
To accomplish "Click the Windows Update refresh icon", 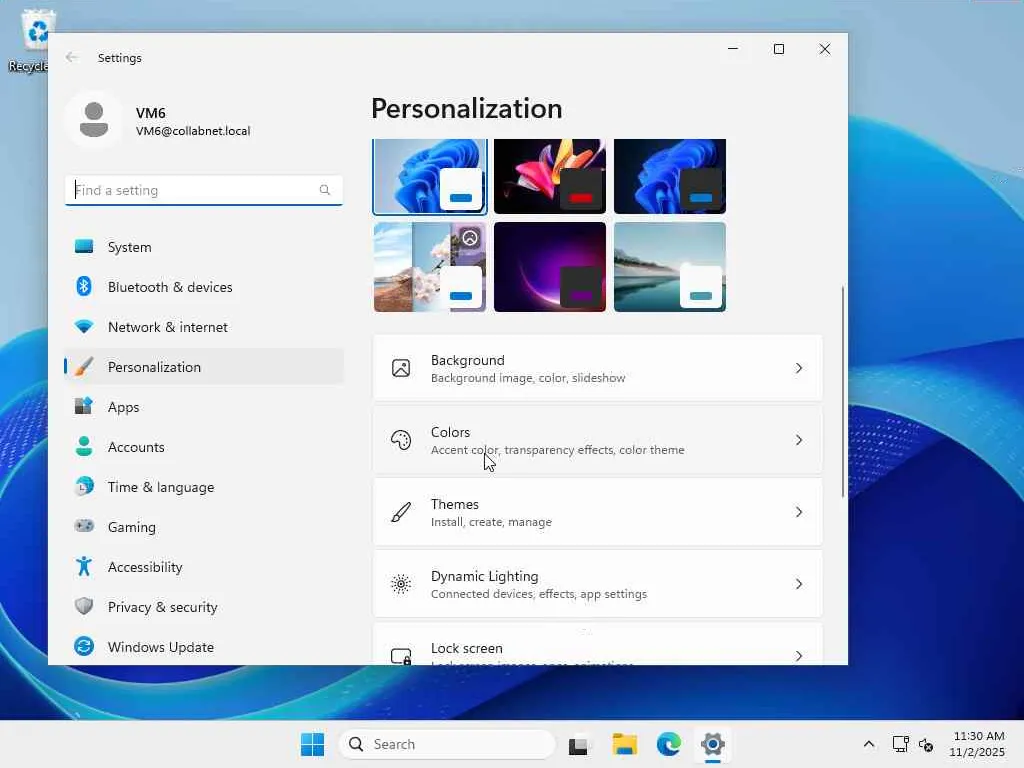I will click(x=84, y=646).
